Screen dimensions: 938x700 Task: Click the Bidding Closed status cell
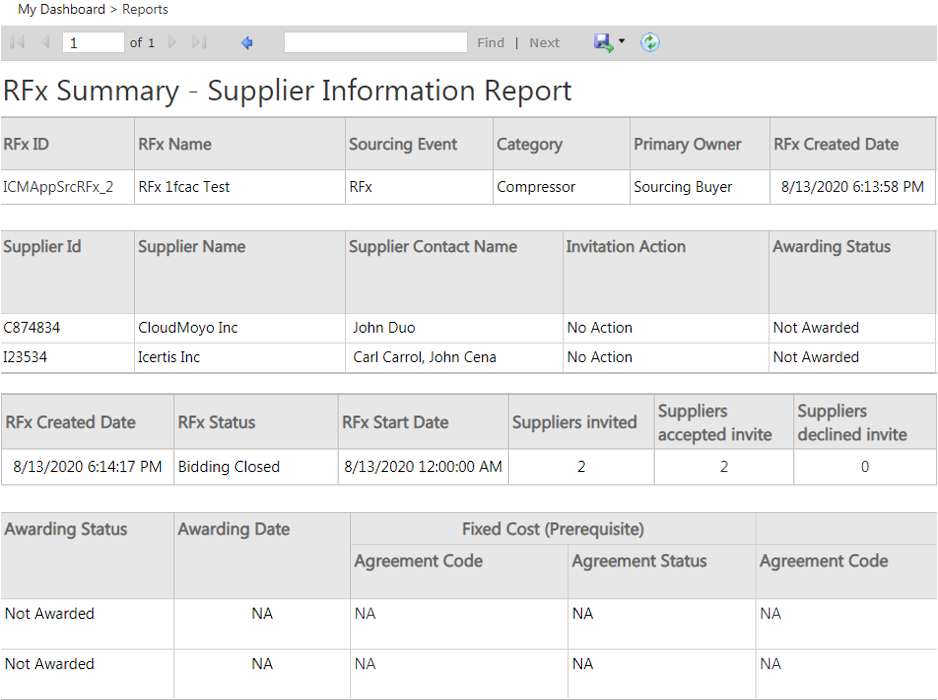(229, 467)
